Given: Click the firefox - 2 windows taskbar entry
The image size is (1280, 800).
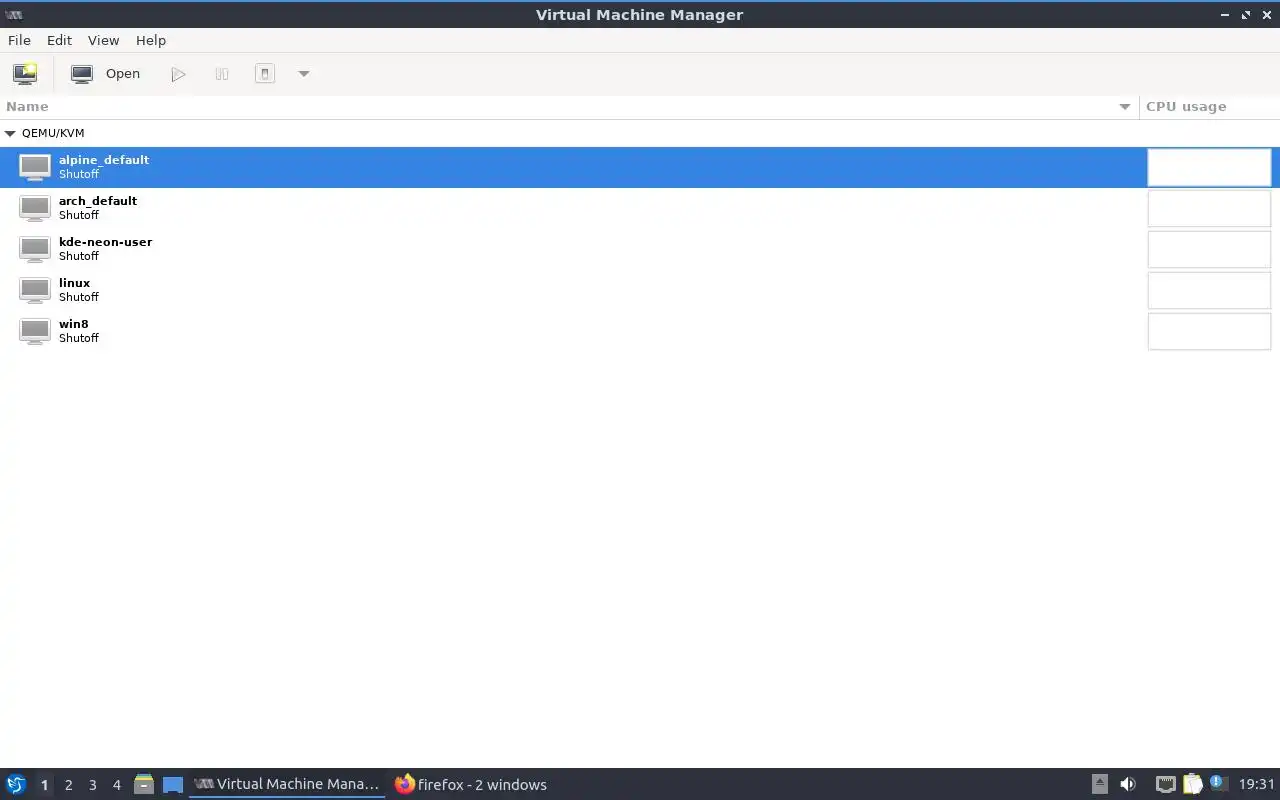Looking at the screenshot, I should pyautogui.click(x=470, y=784).
